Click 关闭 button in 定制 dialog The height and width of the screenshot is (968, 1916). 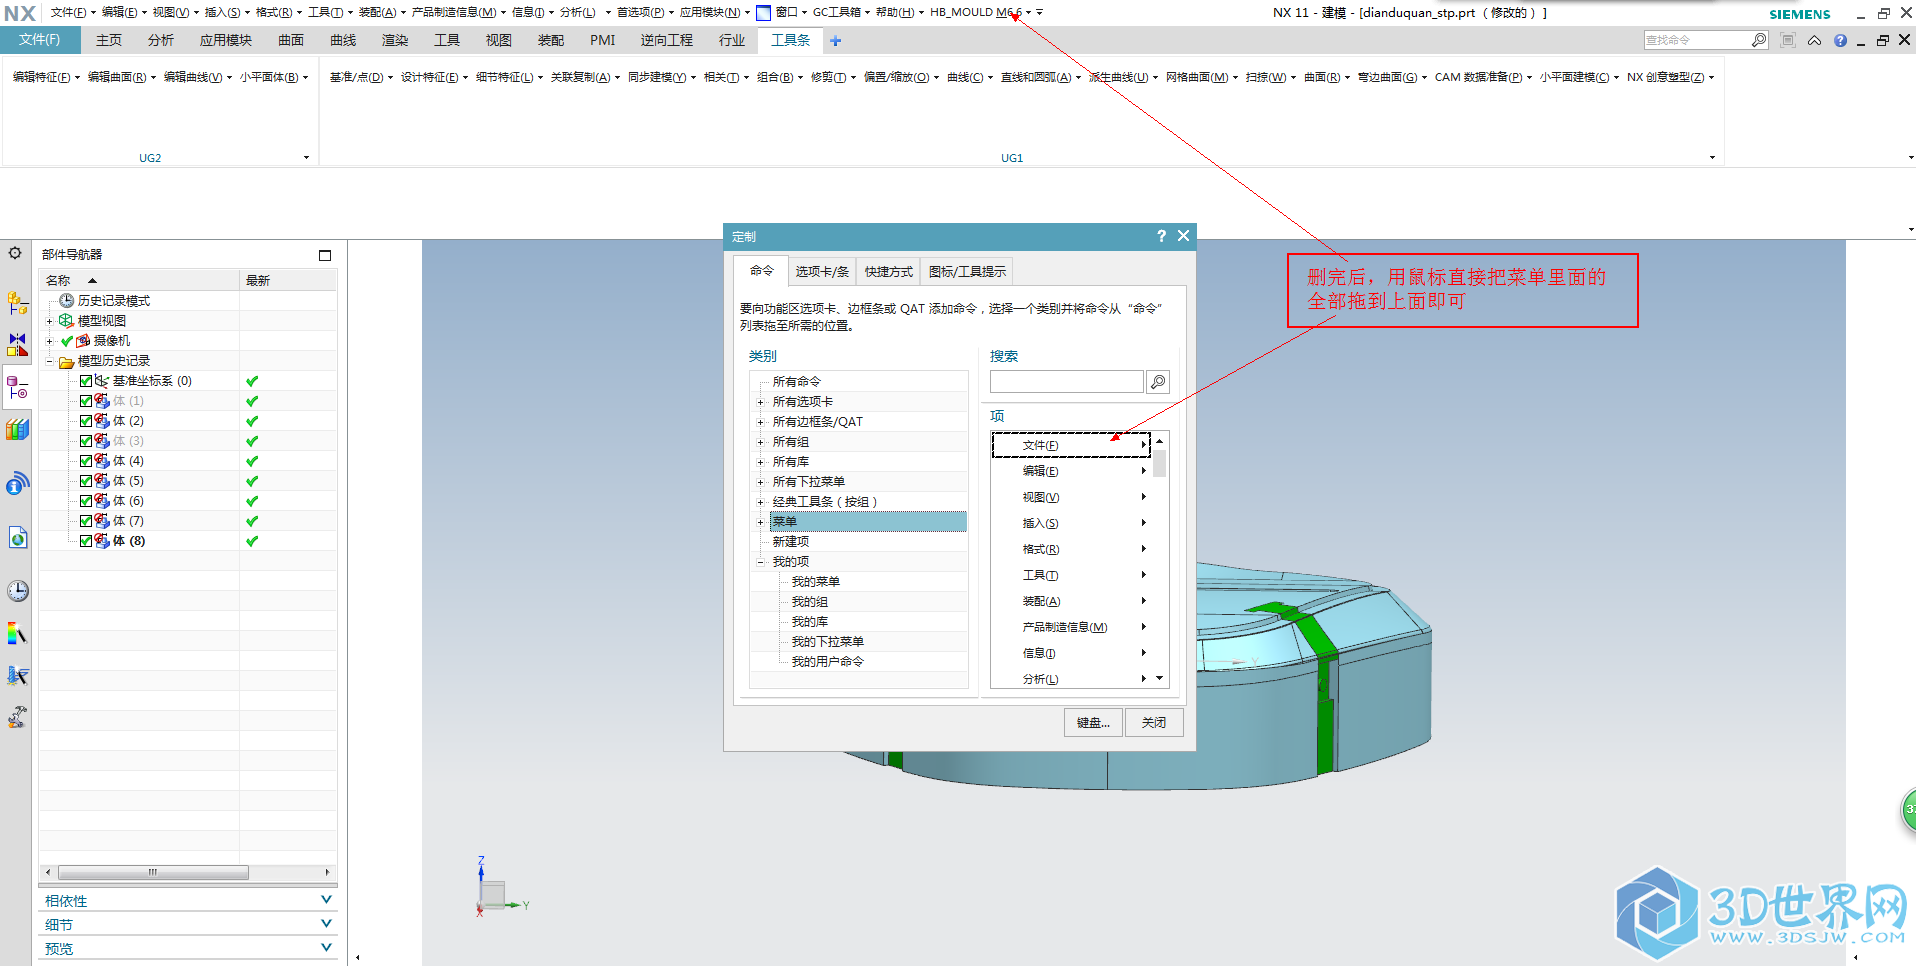pos(1154,723)
